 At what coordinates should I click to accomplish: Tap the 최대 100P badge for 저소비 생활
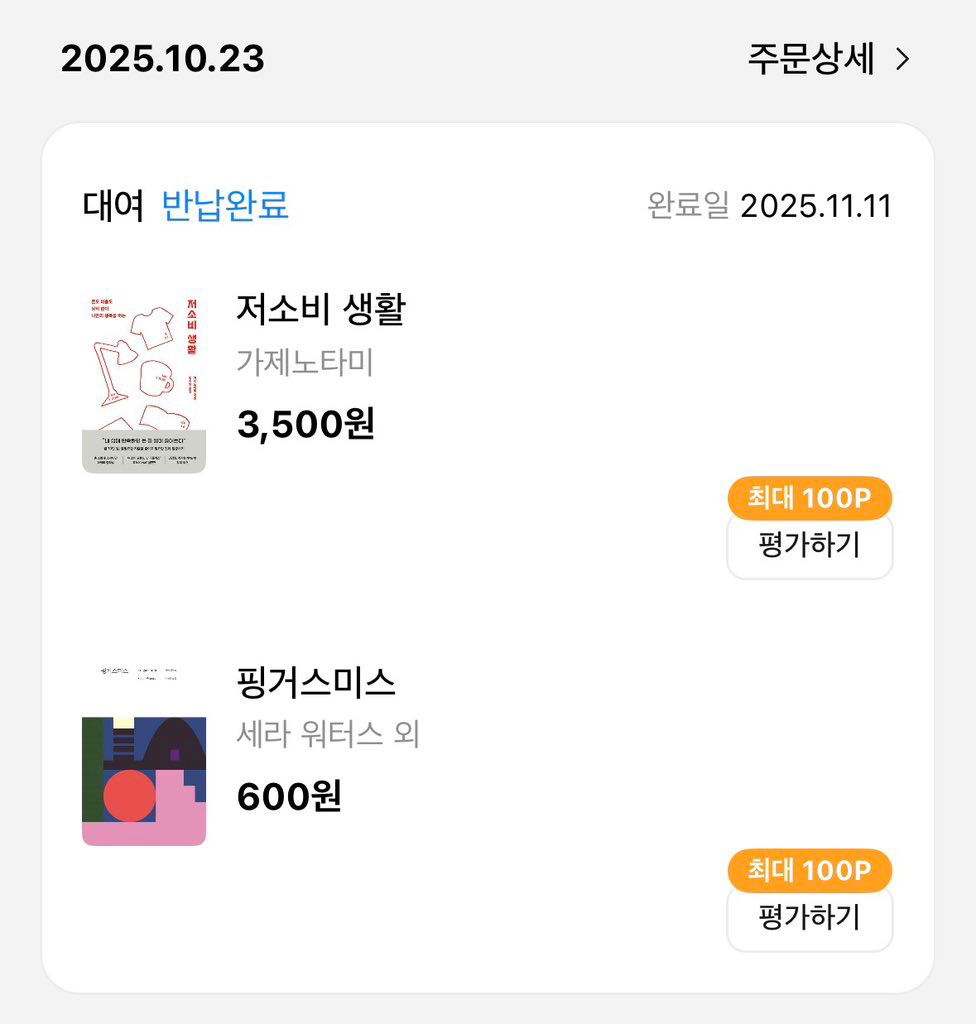(x=809, y=498)
